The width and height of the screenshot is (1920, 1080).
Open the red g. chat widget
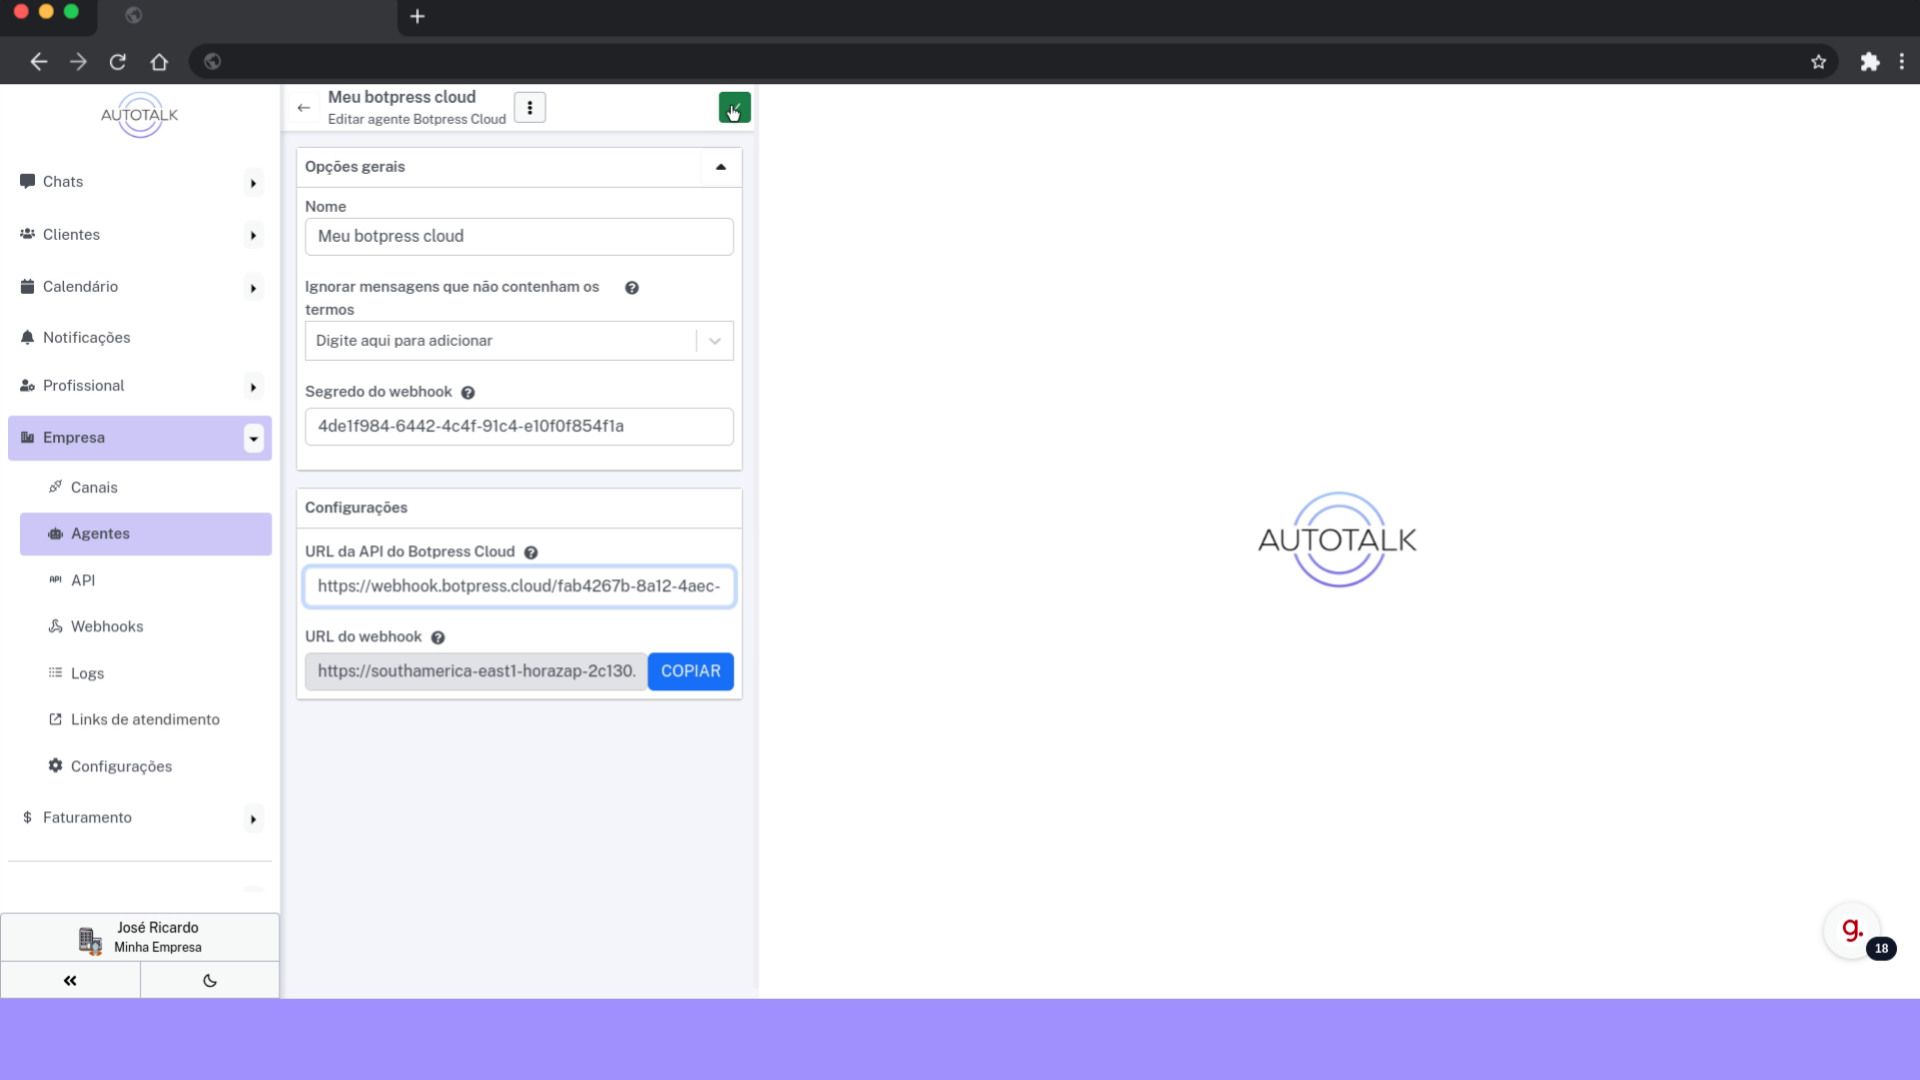1852,930
